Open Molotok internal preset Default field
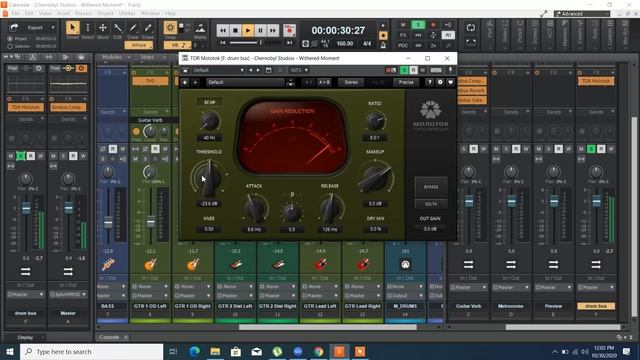640x360 pixels. [x=245, y=82]
